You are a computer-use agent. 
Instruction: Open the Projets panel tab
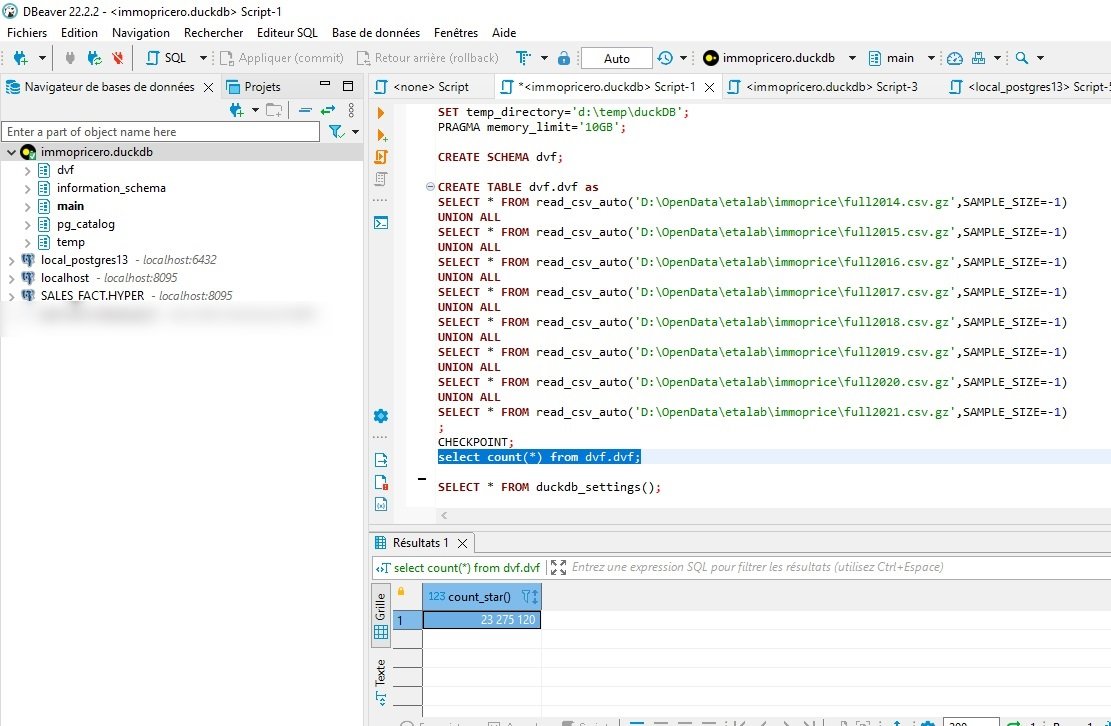(x=254, y=87)
